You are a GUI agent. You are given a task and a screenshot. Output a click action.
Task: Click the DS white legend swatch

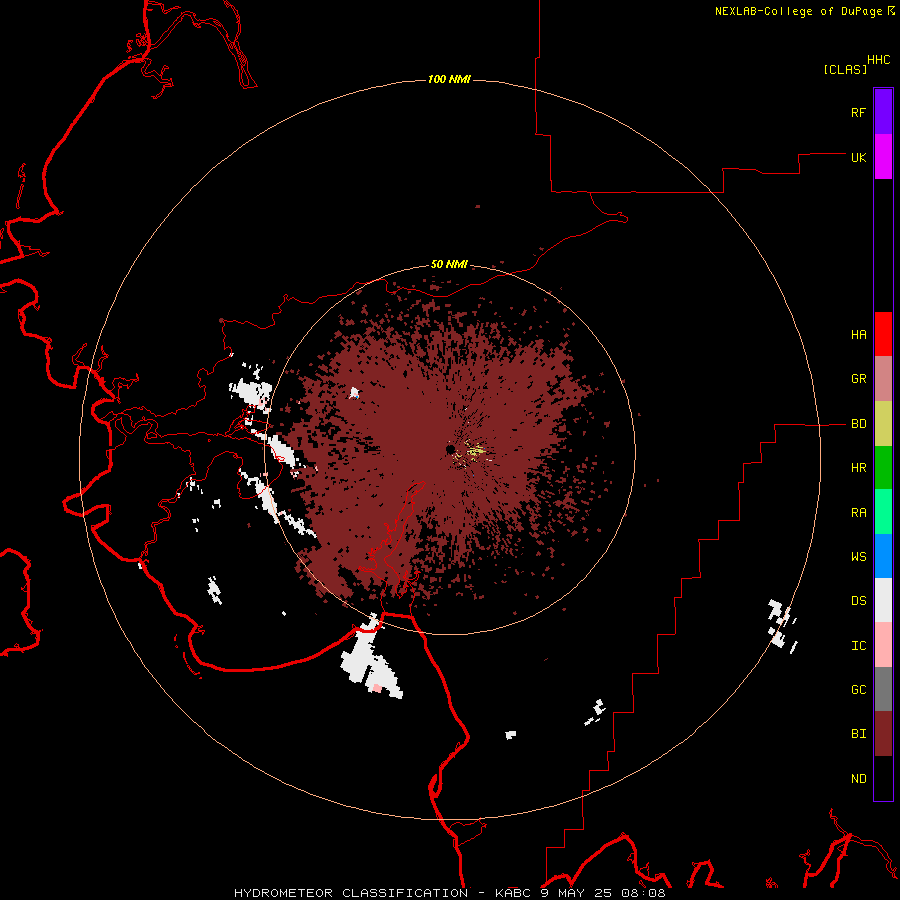coord(883,600)
